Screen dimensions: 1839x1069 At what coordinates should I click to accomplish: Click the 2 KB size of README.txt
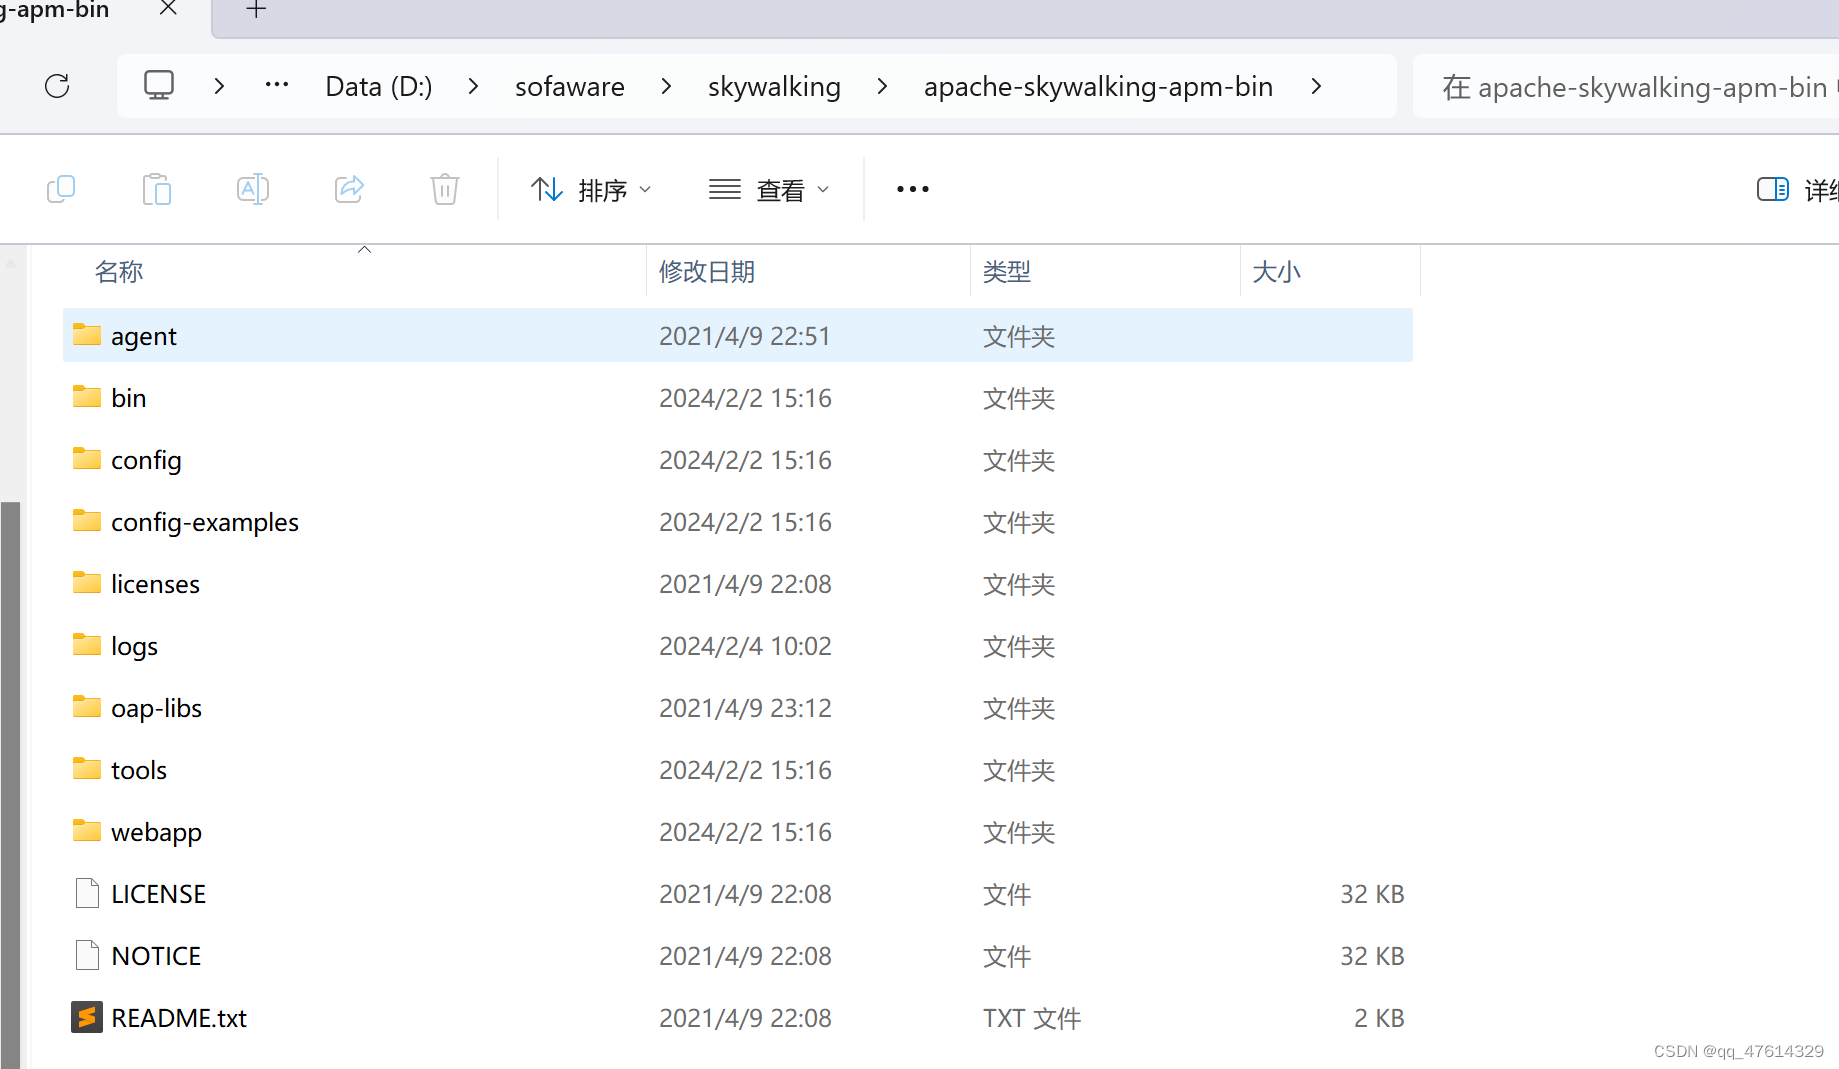click(1379, 1018)
